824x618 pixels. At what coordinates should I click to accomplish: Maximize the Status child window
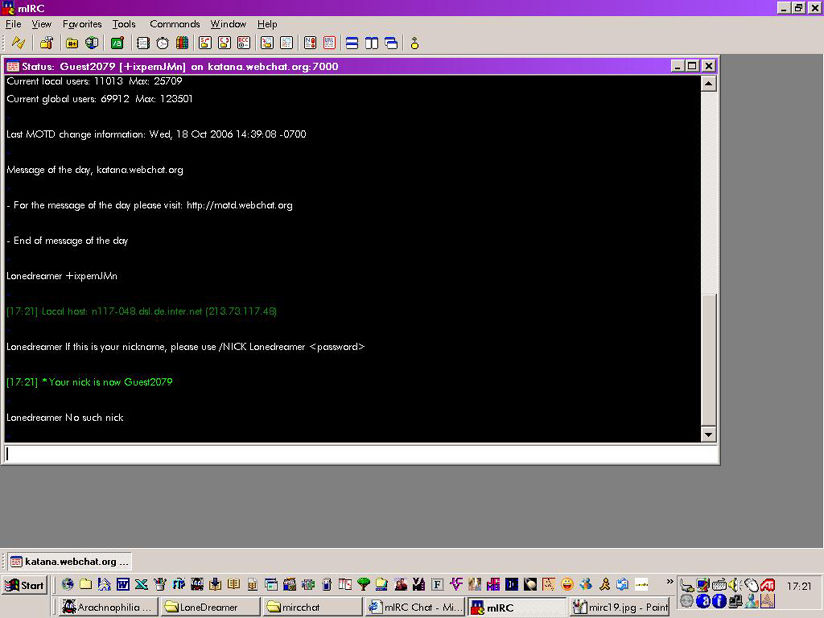pyautogui.click(x=692, y=66)
